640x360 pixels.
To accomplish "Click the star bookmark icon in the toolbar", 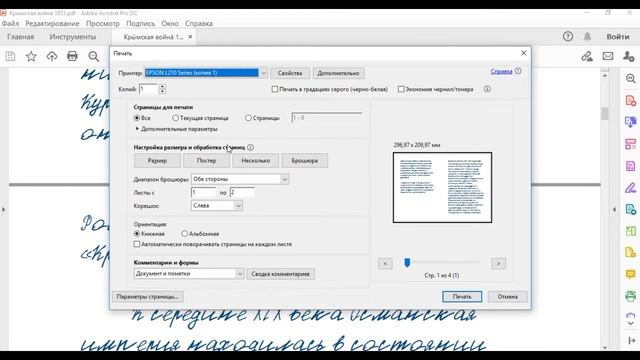I will 31,56.
